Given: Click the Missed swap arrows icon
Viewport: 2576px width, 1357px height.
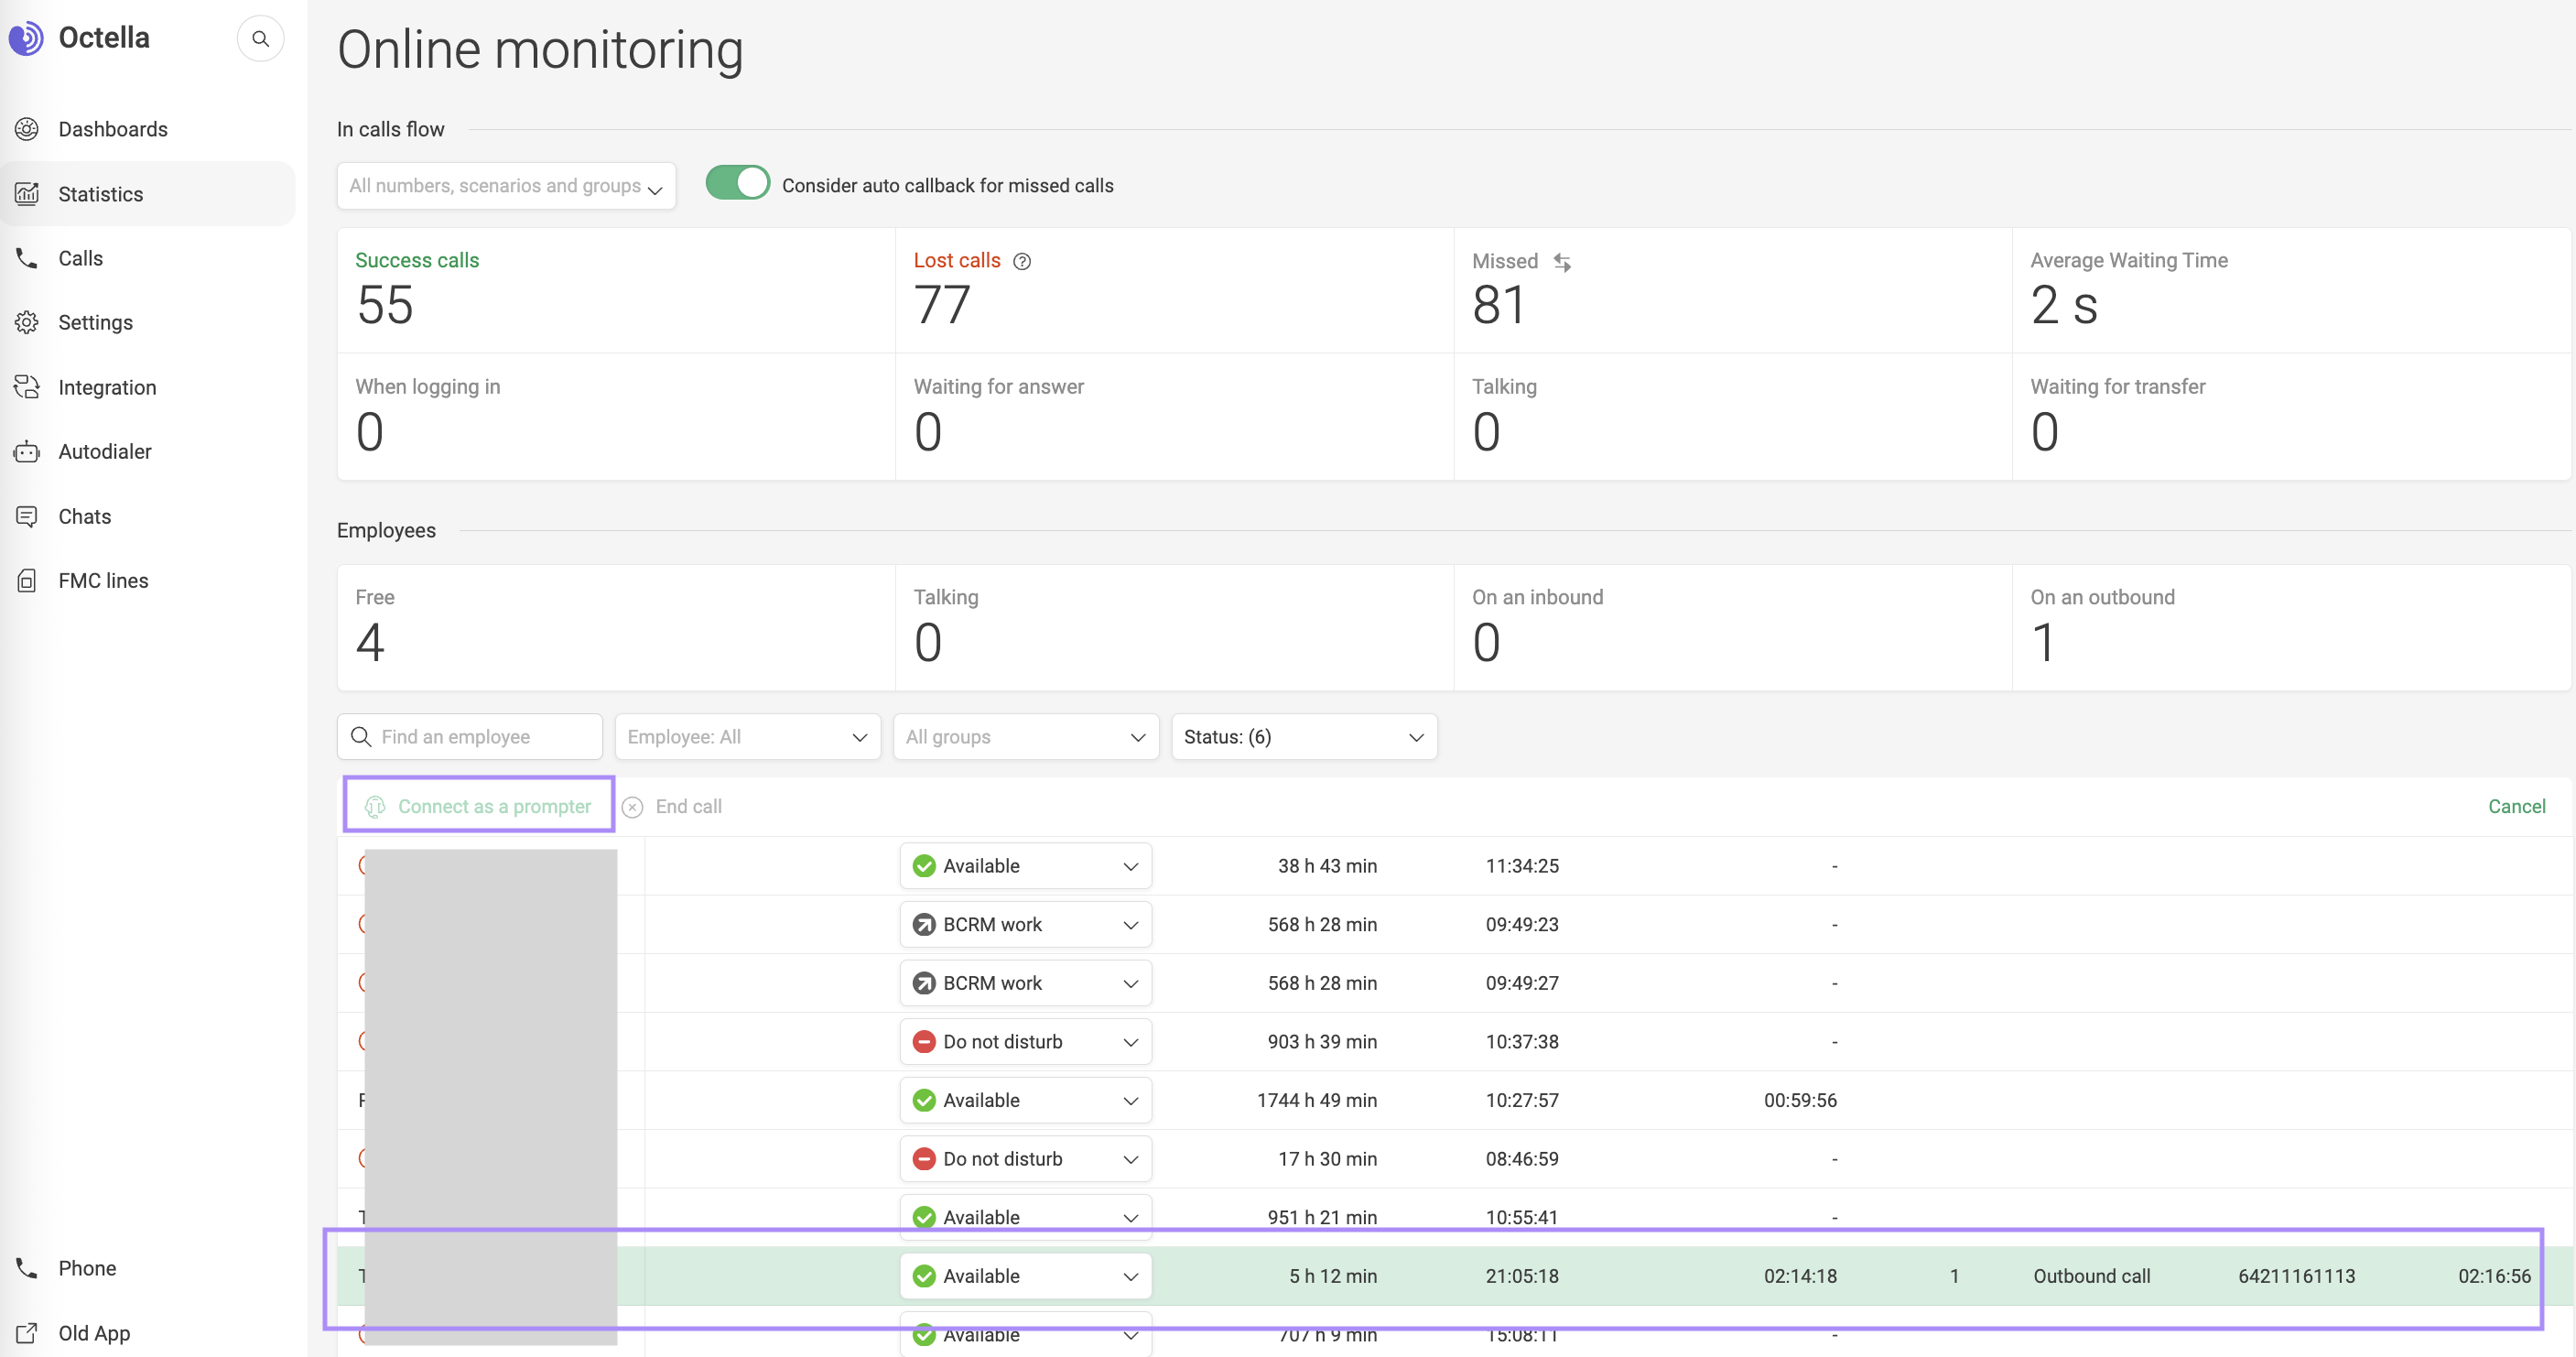Looking at the screenshot, I should click(1562, 262).
